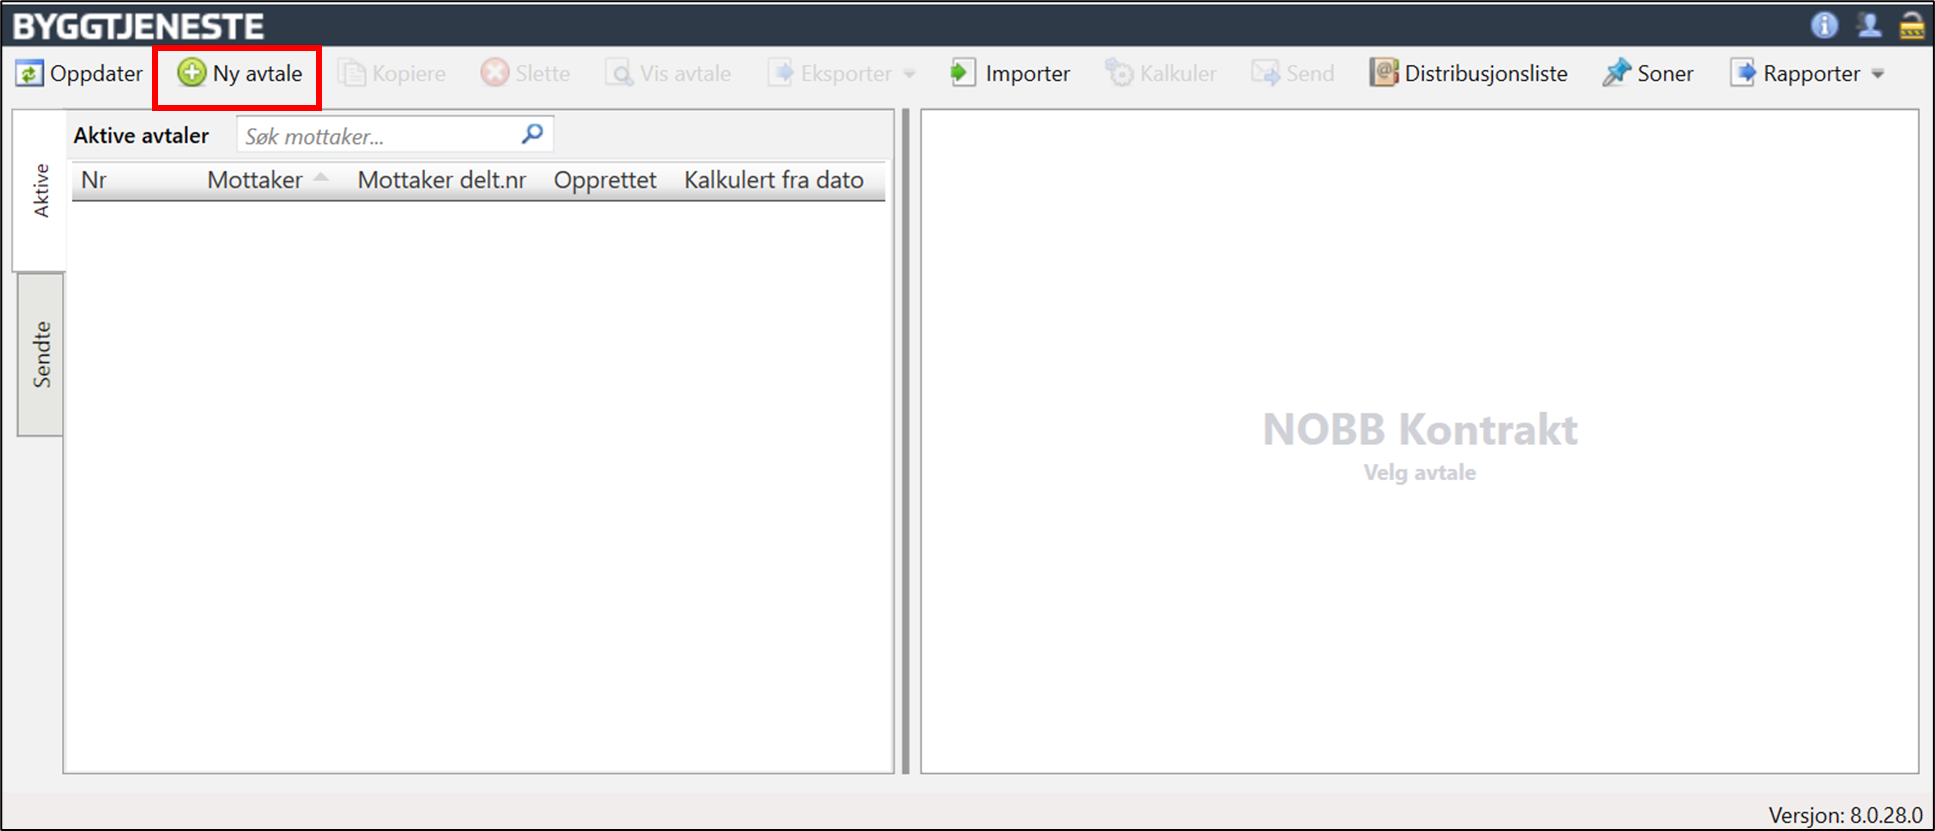Image resolution: width=1935 pixels, height=831 pixels.
Task: Expand the Rapporter dropdown arrow
Action: click(1877, 74)
